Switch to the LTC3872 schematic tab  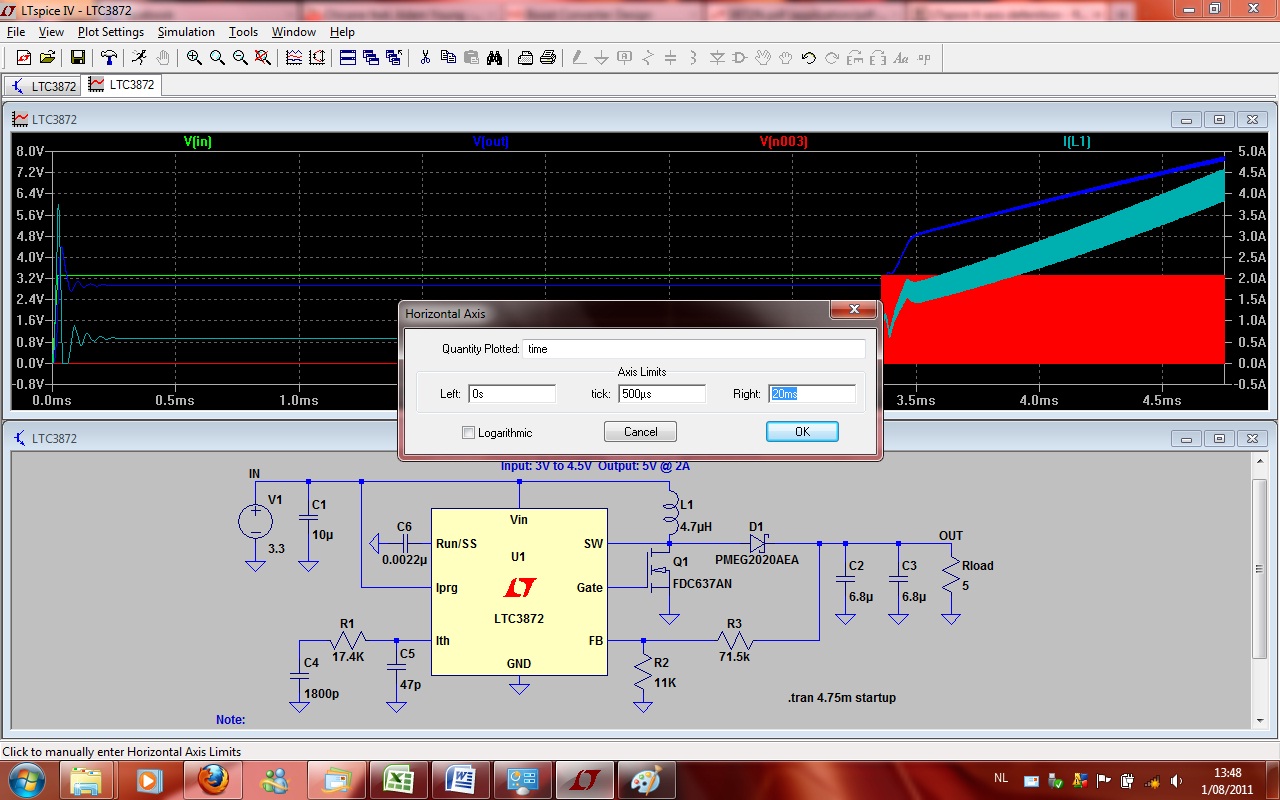point(44,86)
